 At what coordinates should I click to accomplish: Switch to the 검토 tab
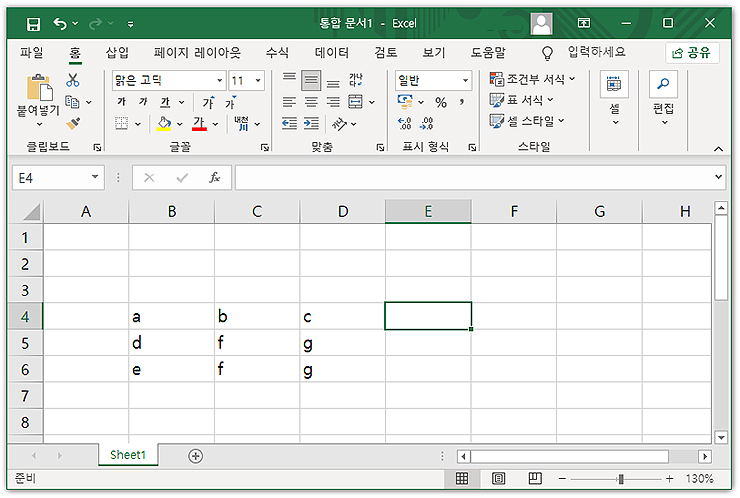tap(386, 52)
